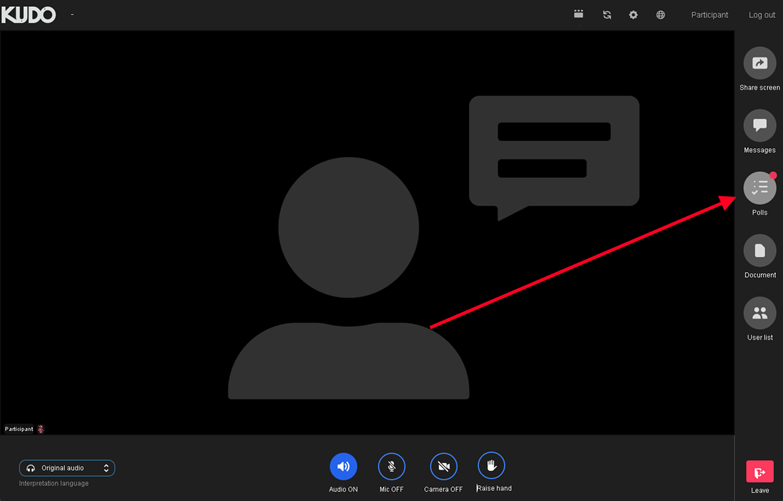This screenshot has height=501, width=783.
Task: Leave the meeting
Action: tap(759, 473)
